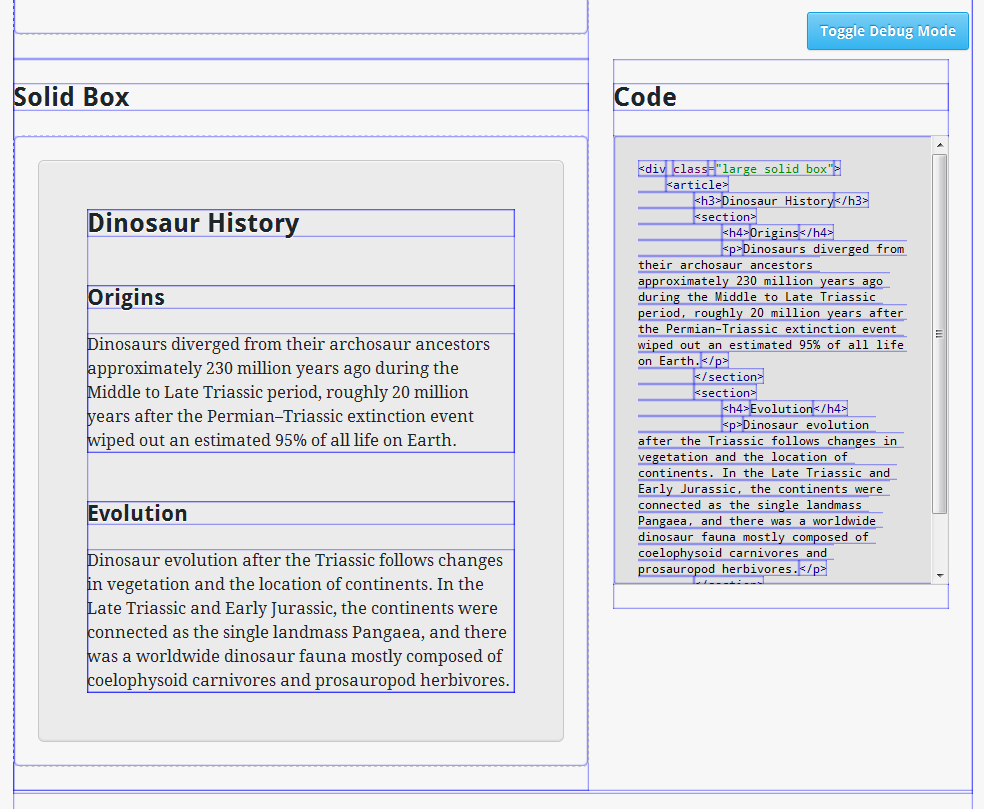Click the first closing section tag in code
Screen dimensions: 984x809
click(728, 377)
